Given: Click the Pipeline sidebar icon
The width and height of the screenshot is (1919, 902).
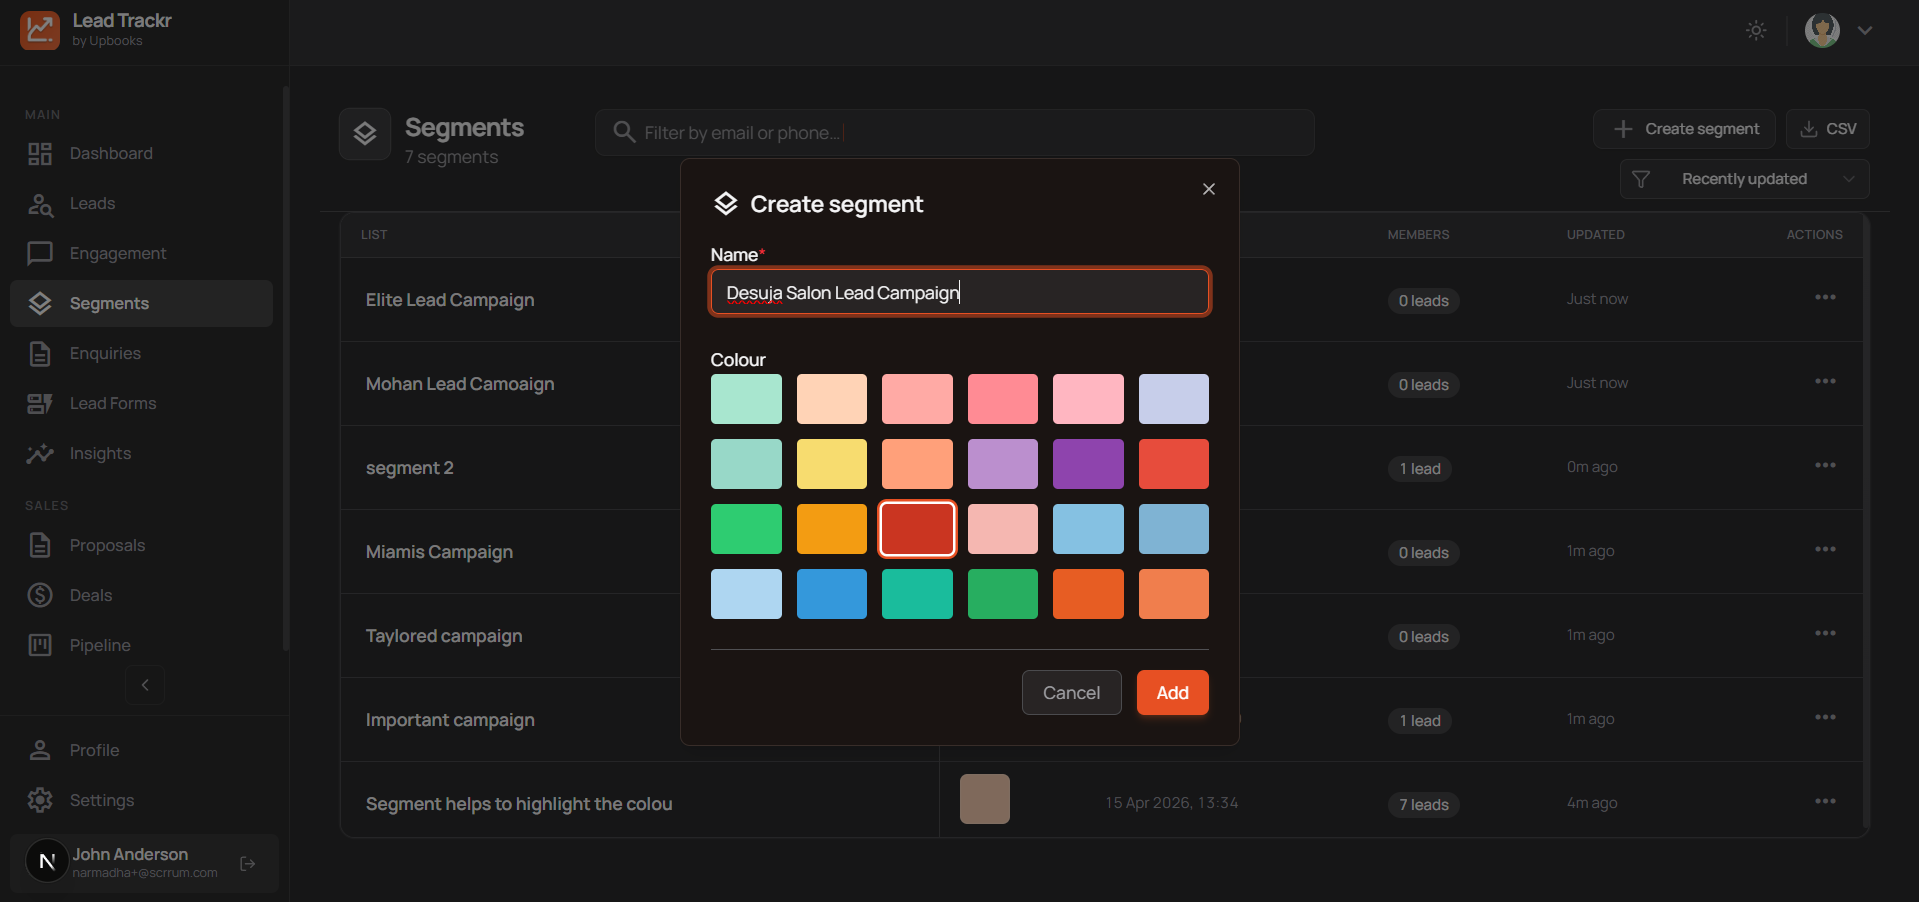Looking at the screenshot, I should click(40, 645).
